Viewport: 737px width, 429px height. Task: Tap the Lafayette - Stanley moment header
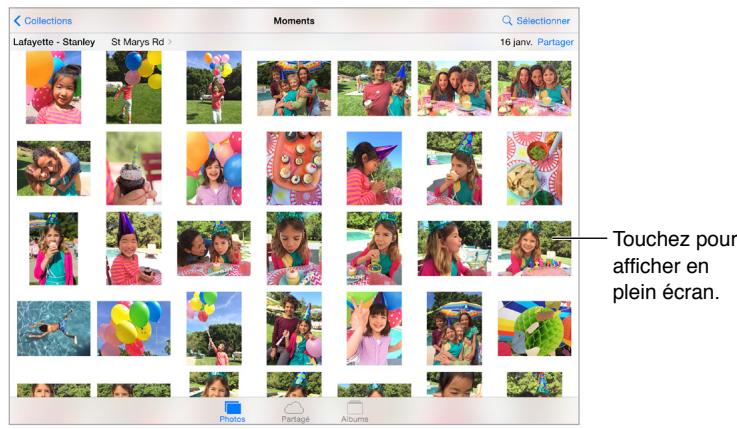point(54,42)
